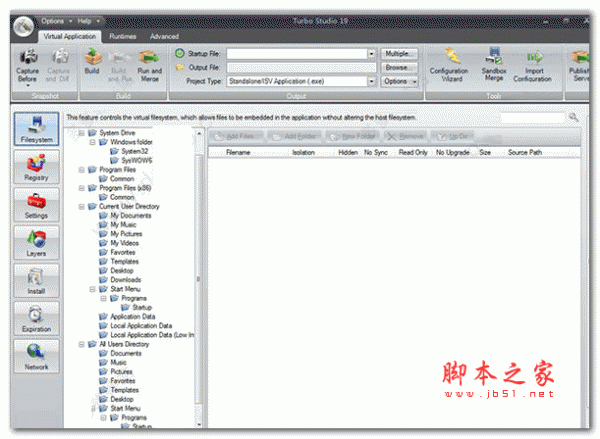Image resolution: width=600 pixels, height=439 pixels.
Task: Click the Browse button
Action: (x=399, y=67)
